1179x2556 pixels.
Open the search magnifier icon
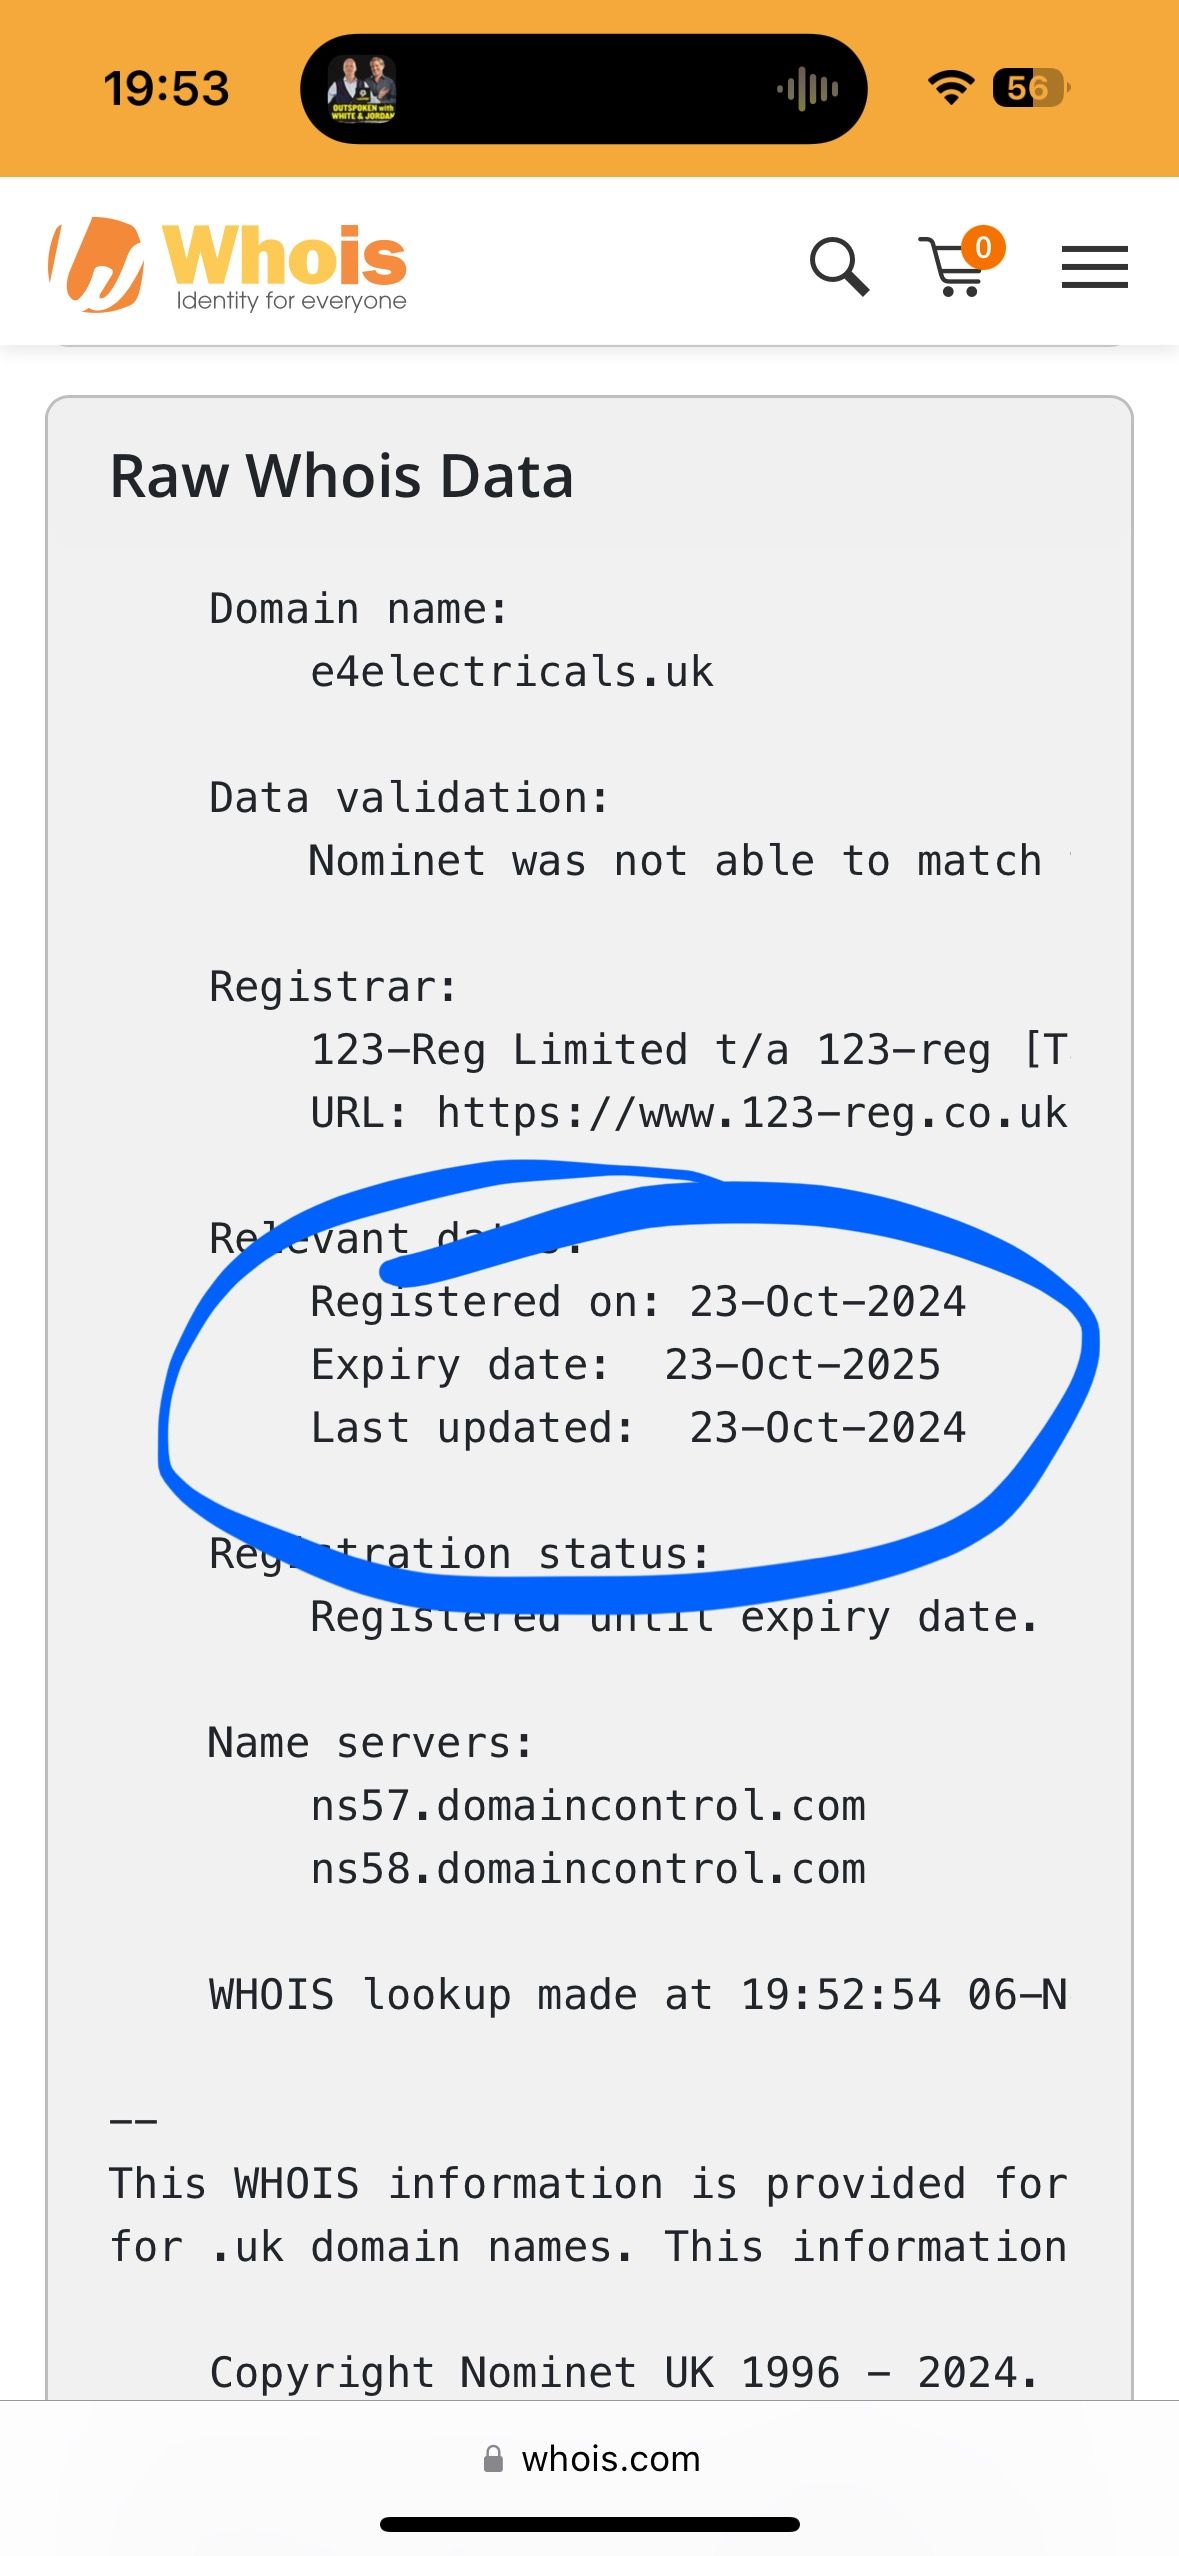(838, 266)
